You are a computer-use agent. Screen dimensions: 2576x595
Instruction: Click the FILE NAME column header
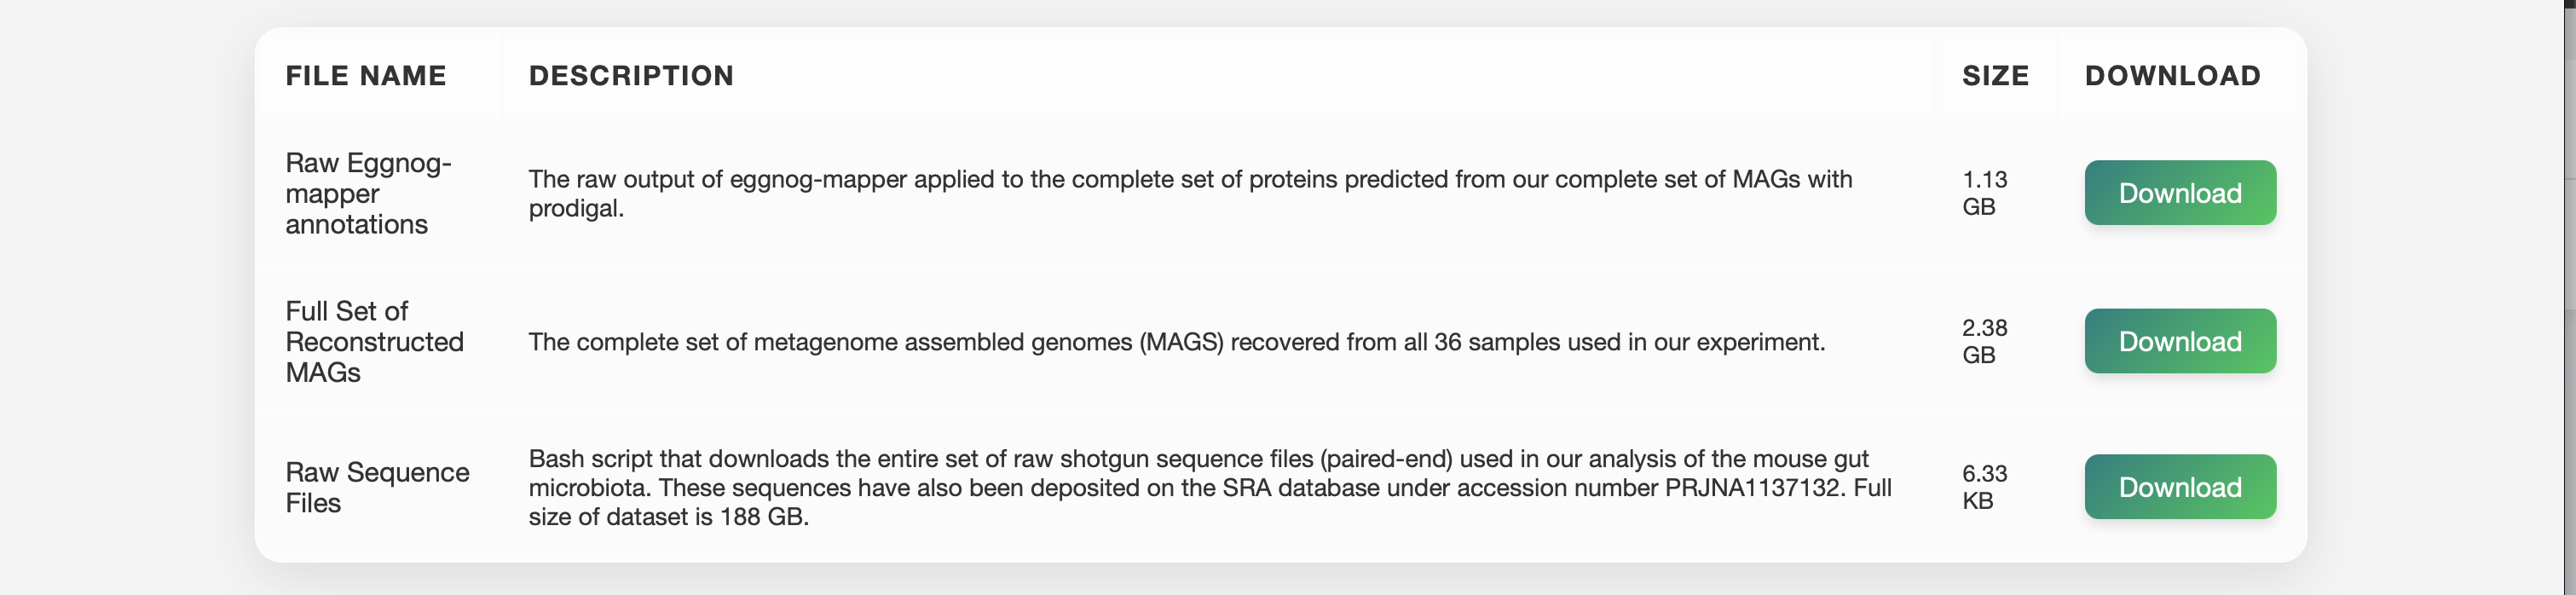pos(365,76)
